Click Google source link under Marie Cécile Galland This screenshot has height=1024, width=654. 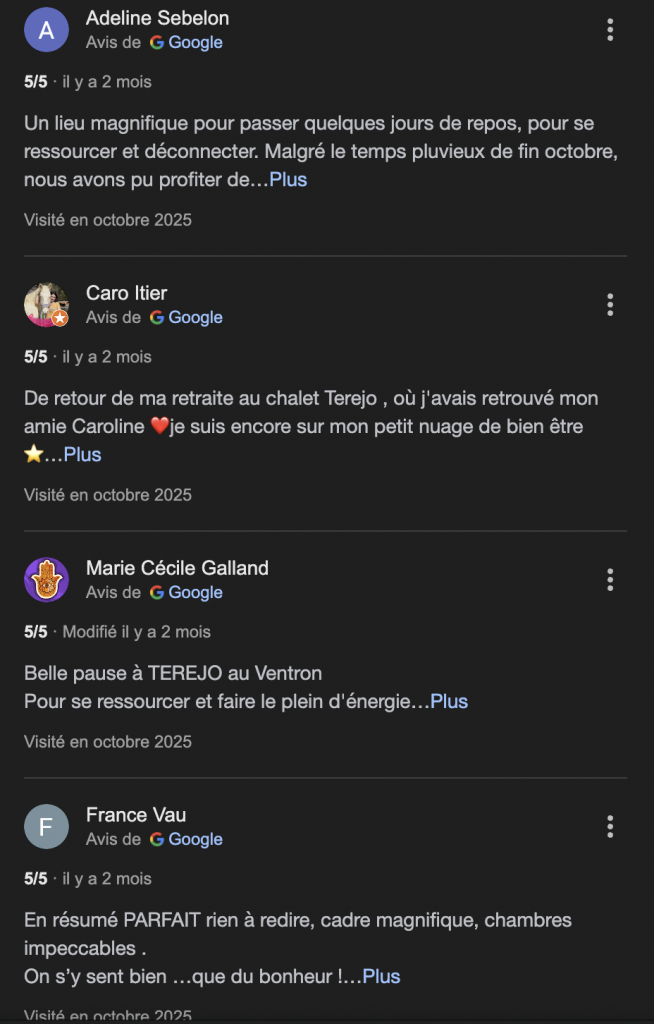[x=186, y=592]
